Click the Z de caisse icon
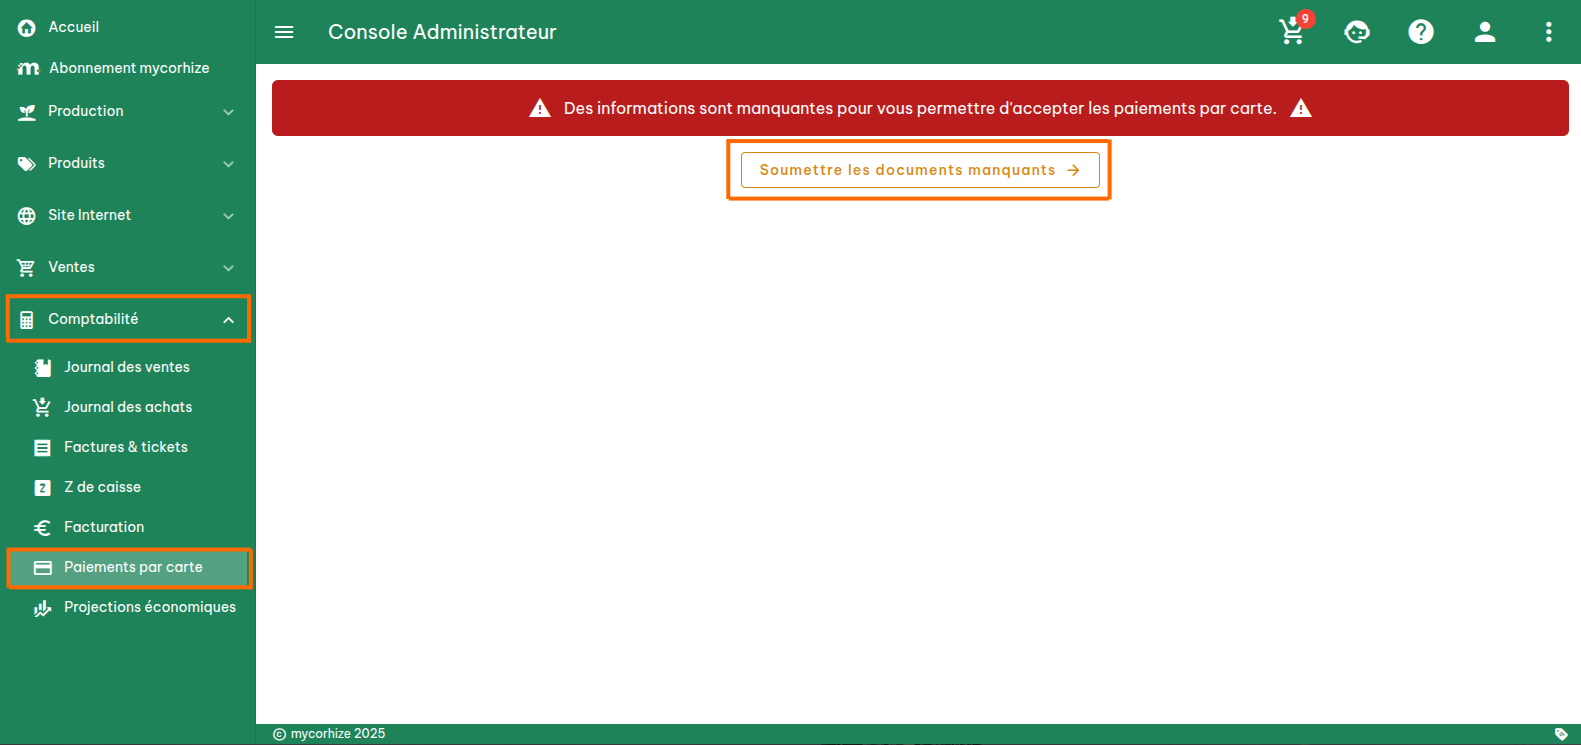This screenshot has height=745, width=1581. point(42,488)
